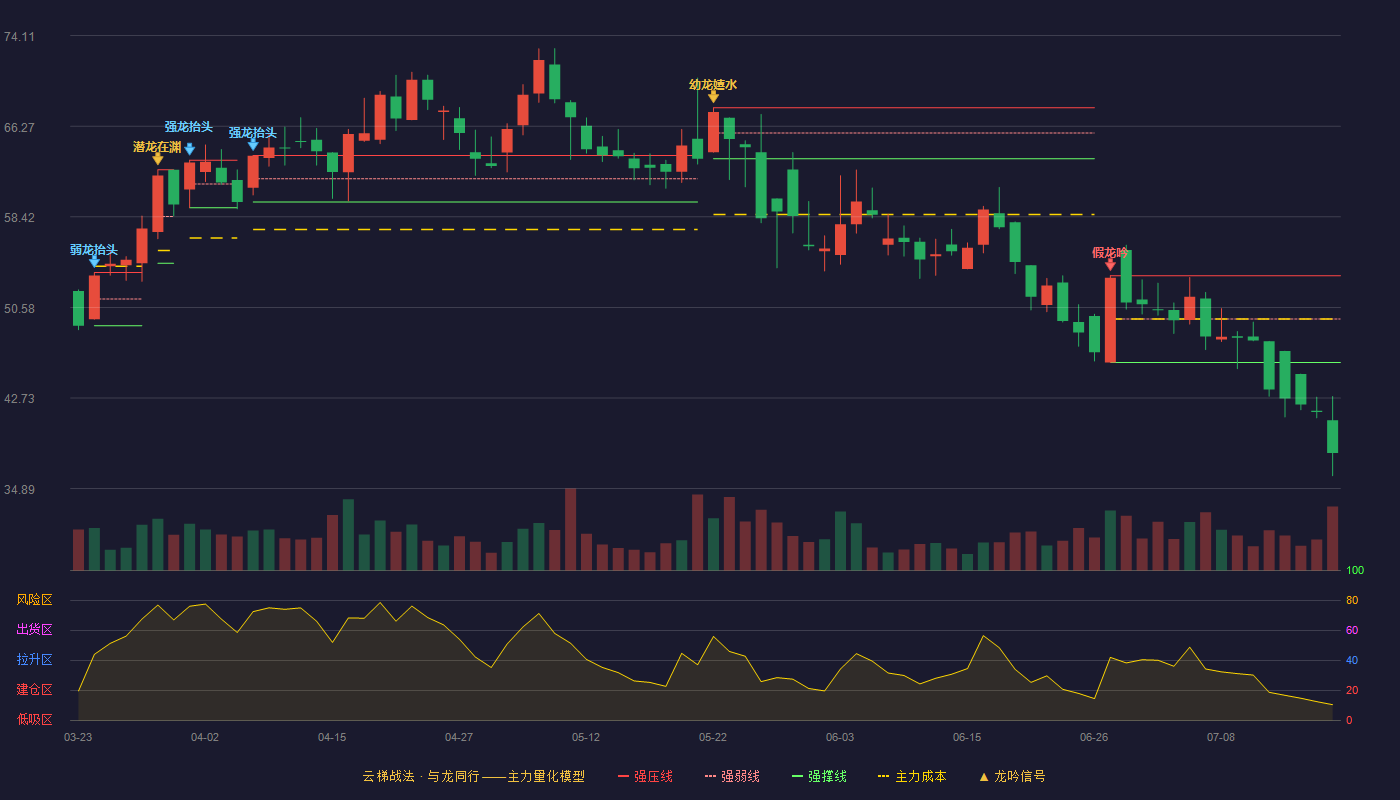The width and height of the screenshot is (1400, 800).
Task: Toggle the 强弱线 legend entry
Action: pyautogui.click(x=732, y=776)
